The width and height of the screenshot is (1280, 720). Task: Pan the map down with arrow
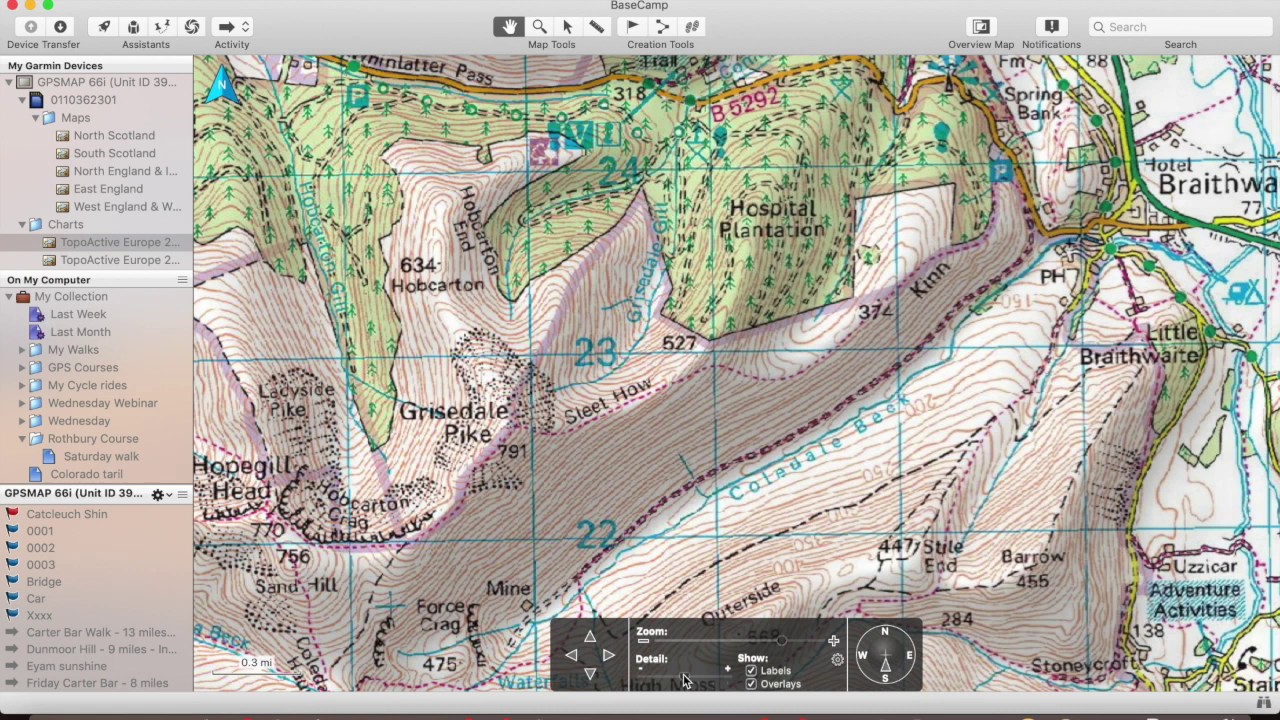(590, 674)
